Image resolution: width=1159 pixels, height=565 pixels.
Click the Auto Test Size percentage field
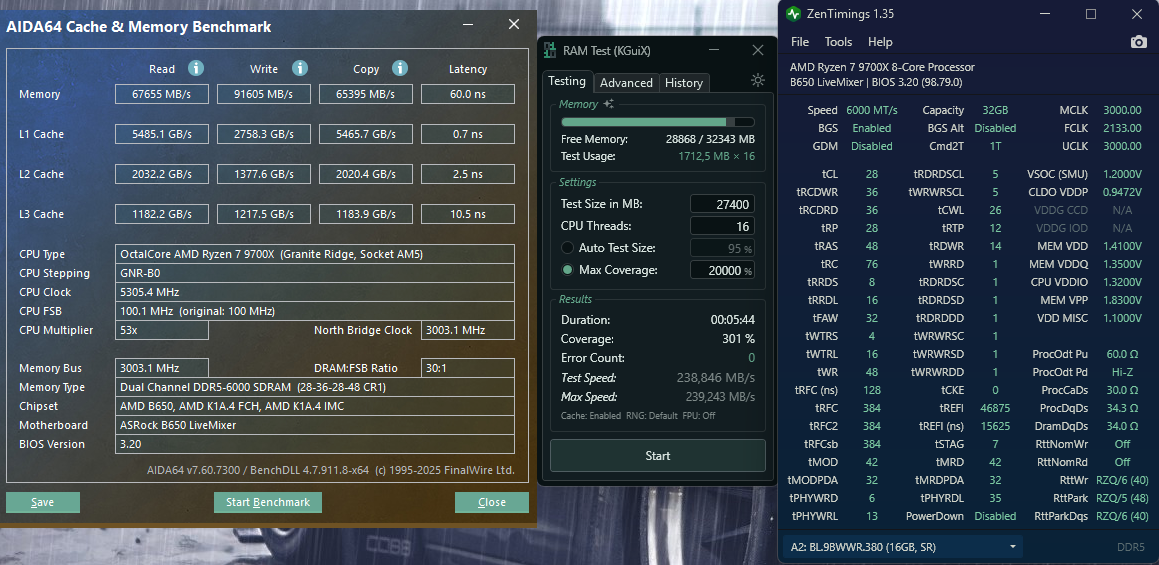tap(722, 248)
